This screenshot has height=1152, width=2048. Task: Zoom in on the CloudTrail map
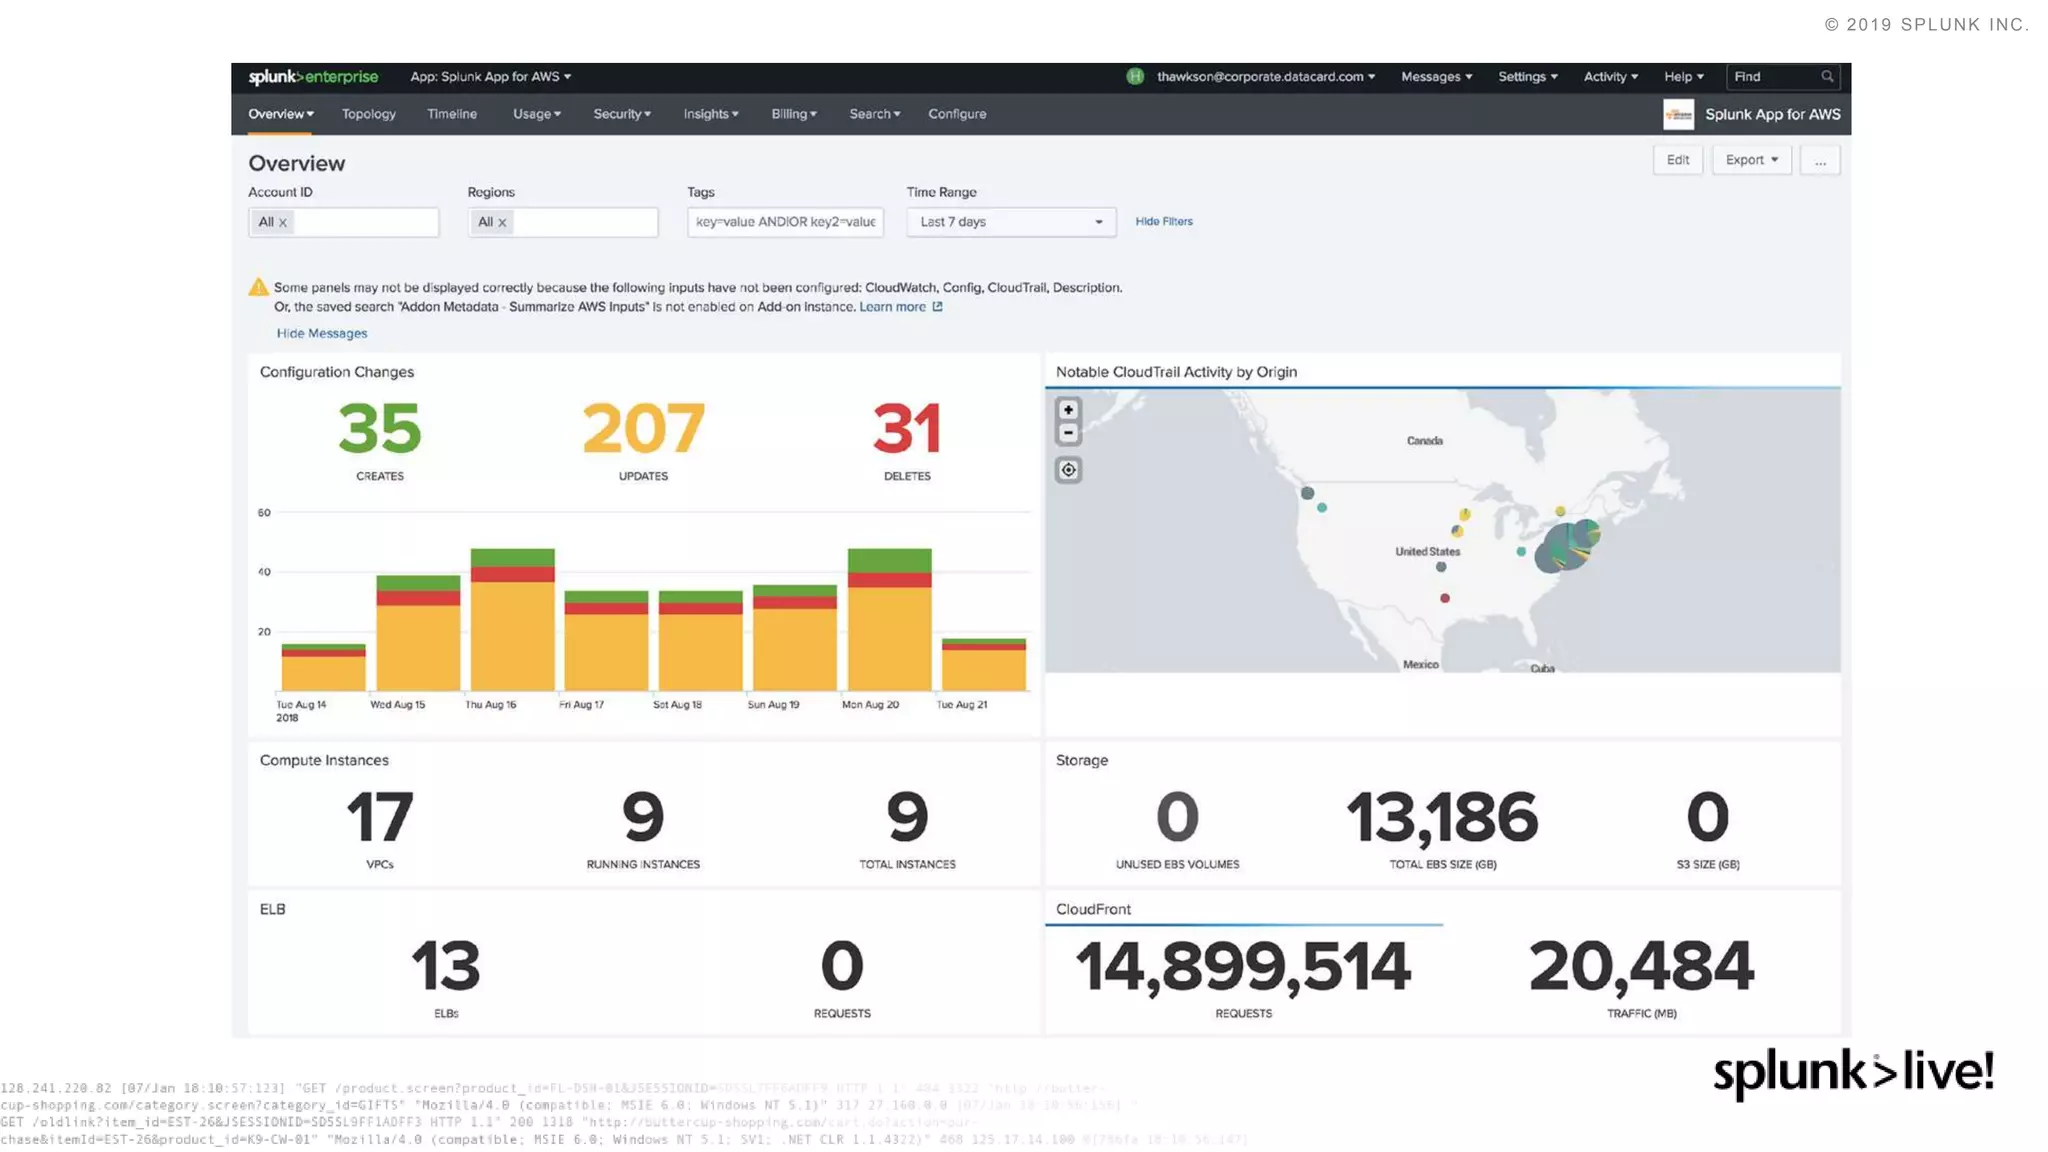[x=1068, y=410]
